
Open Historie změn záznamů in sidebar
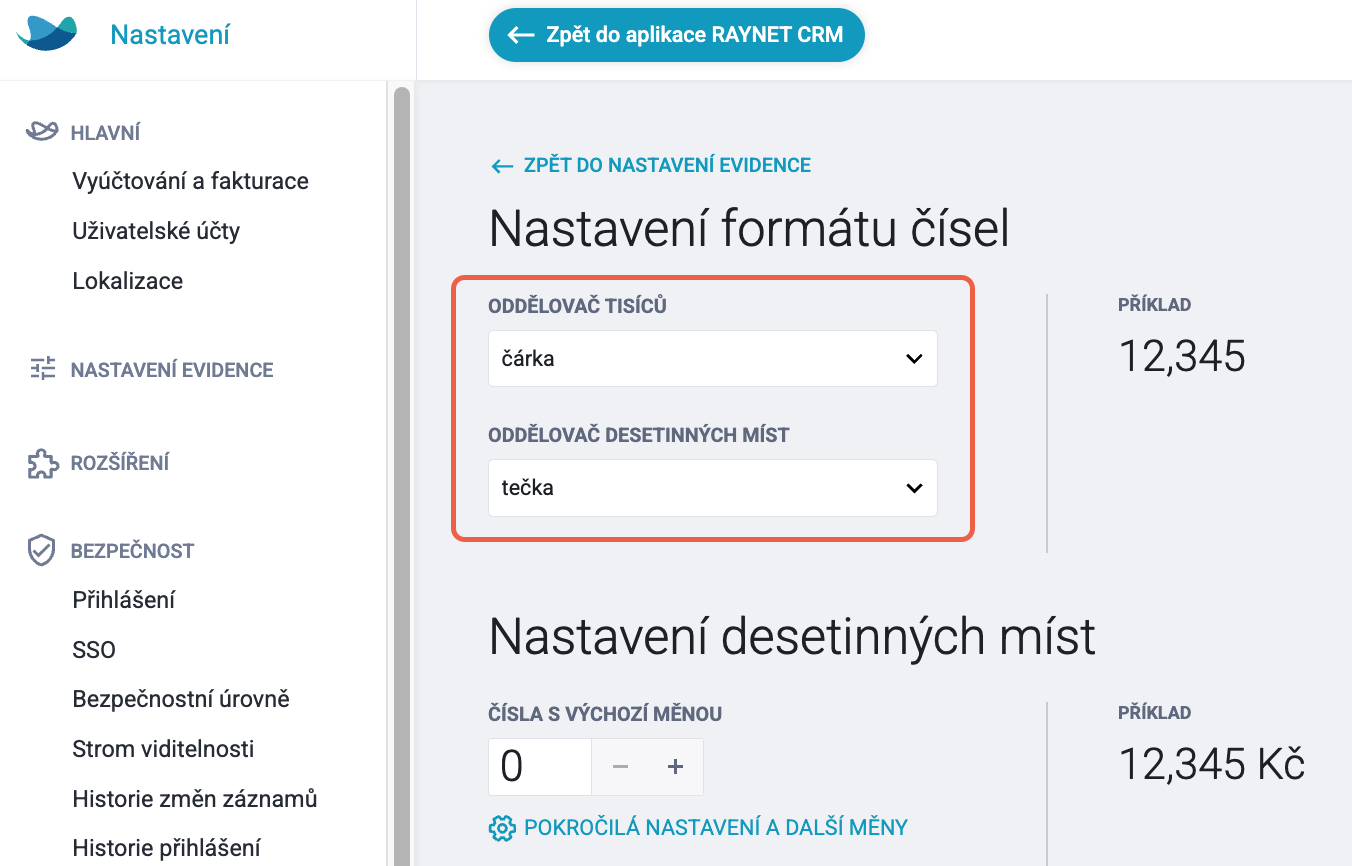tap(195, 799)
